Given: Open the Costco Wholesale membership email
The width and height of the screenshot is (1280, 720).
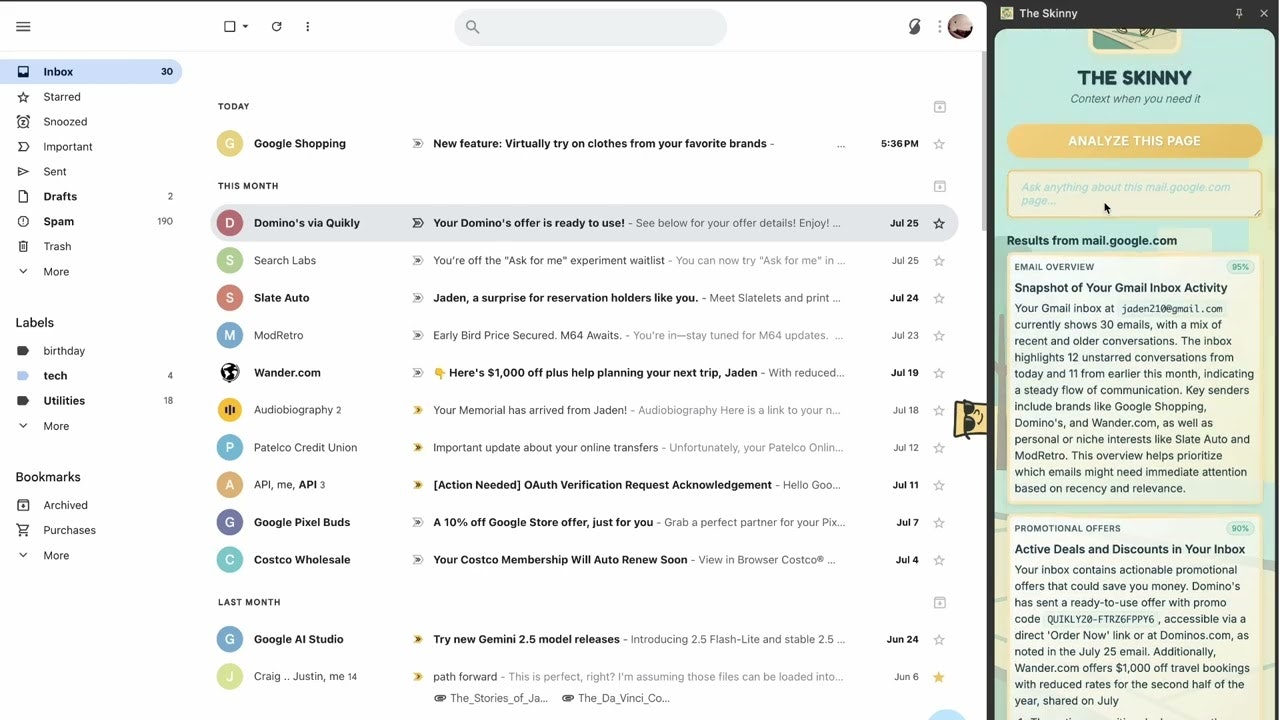Looking at the screenshot, I should 560,560.
